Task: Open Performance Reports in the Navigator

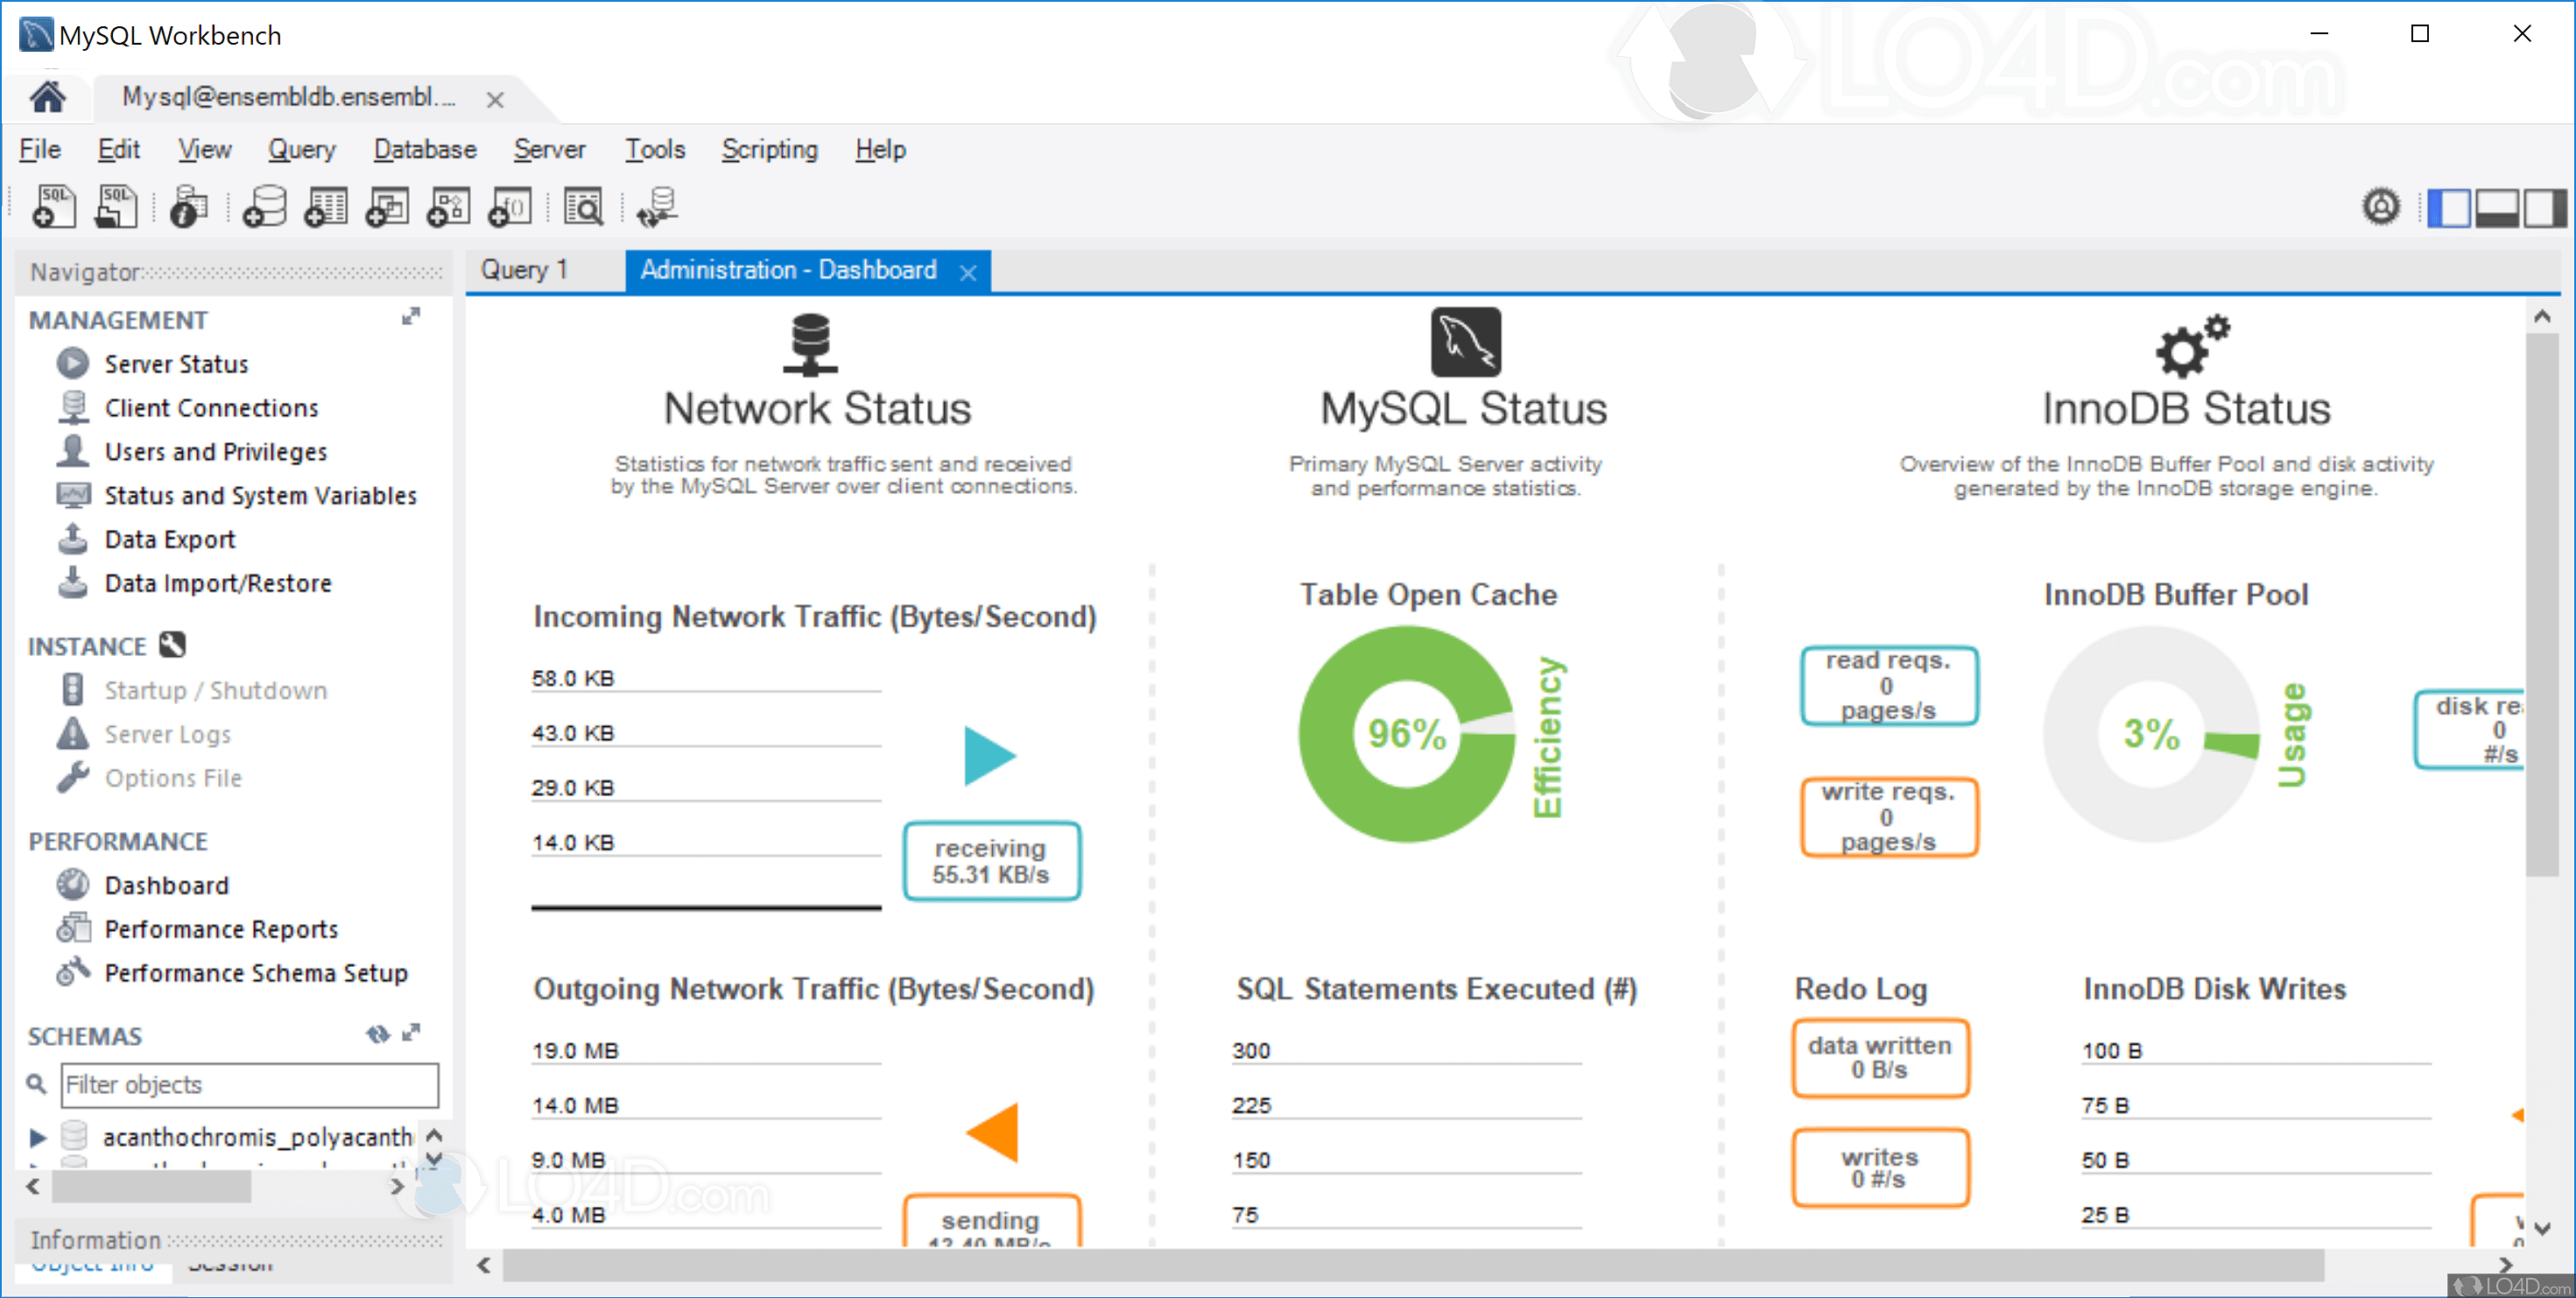Action: tap(221, 929)
